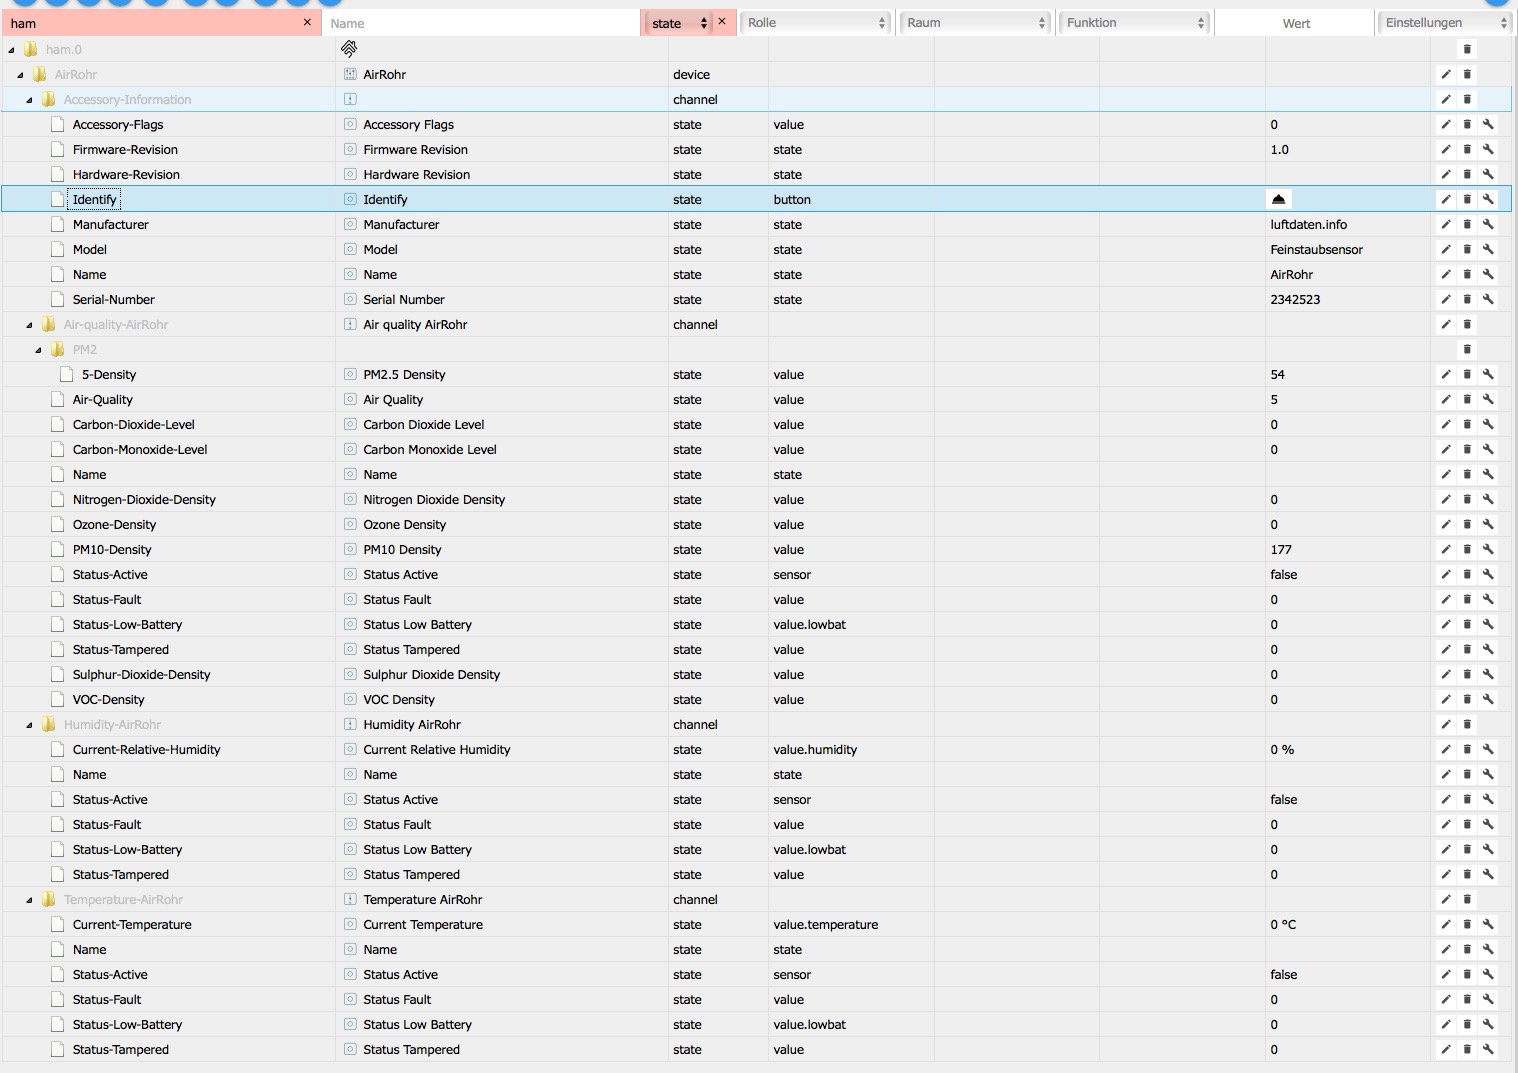1518x1073 pixels.
Task: Edit the Firmware-Revision state
Action: pyautogui.click(x=1446, y=149)
